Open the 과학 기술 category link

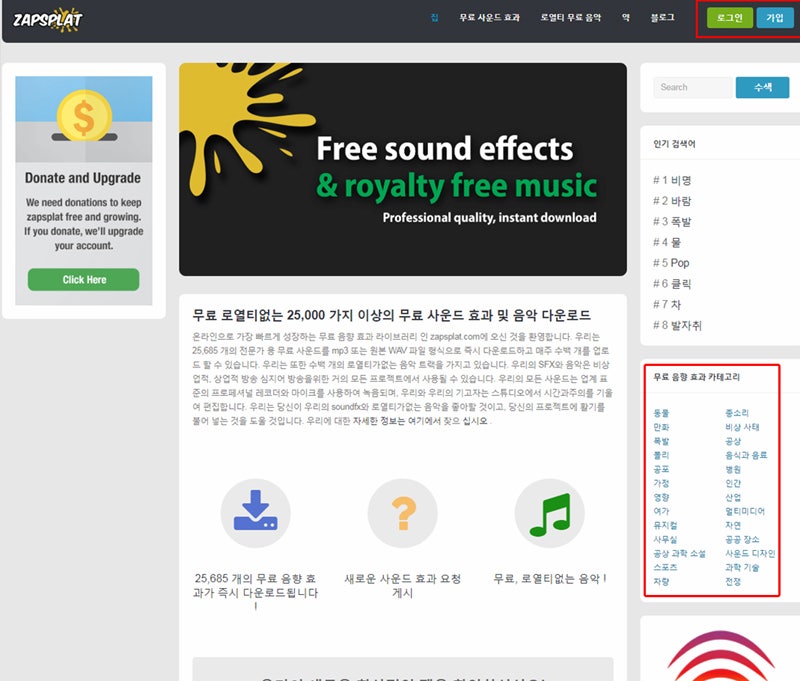pyautogui.click(x=742, y=567)
